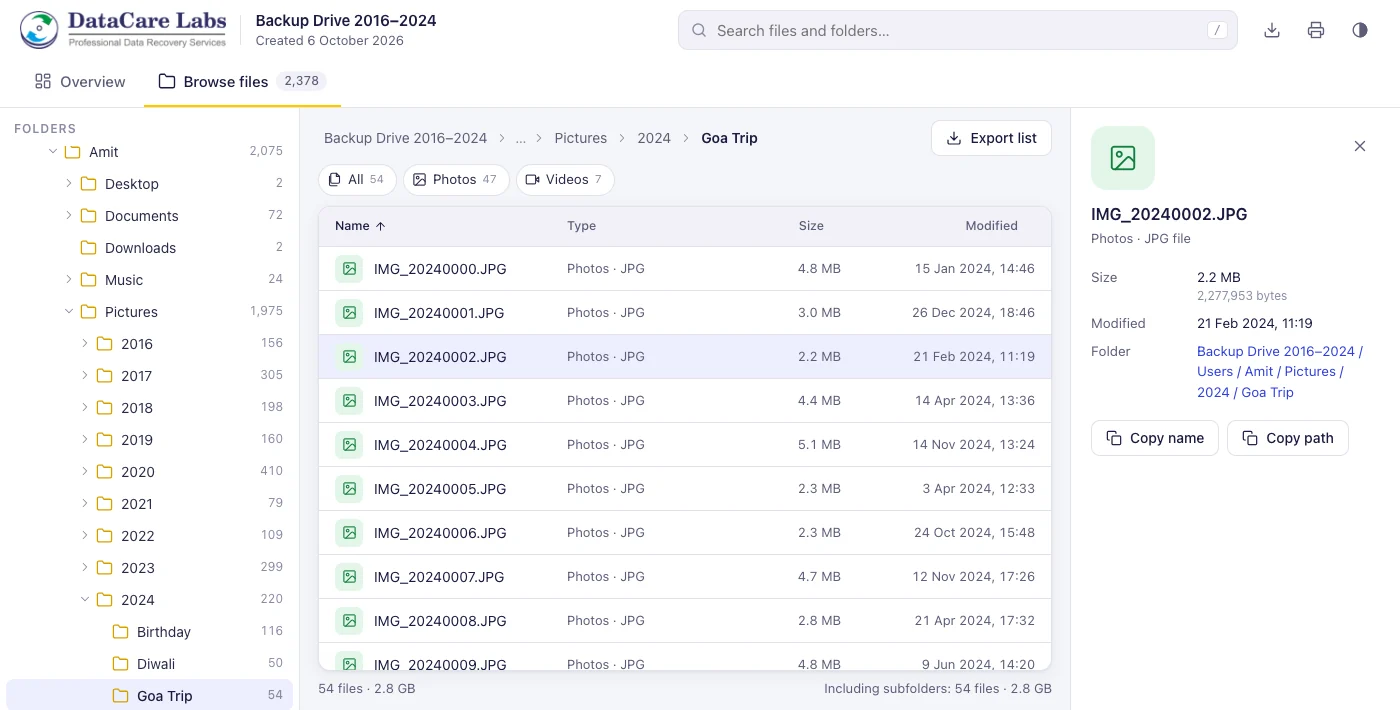The width and height of the screenshot is (1400, 710).
Task: Click the Birthday folder icon
Action: pos(120,632)
